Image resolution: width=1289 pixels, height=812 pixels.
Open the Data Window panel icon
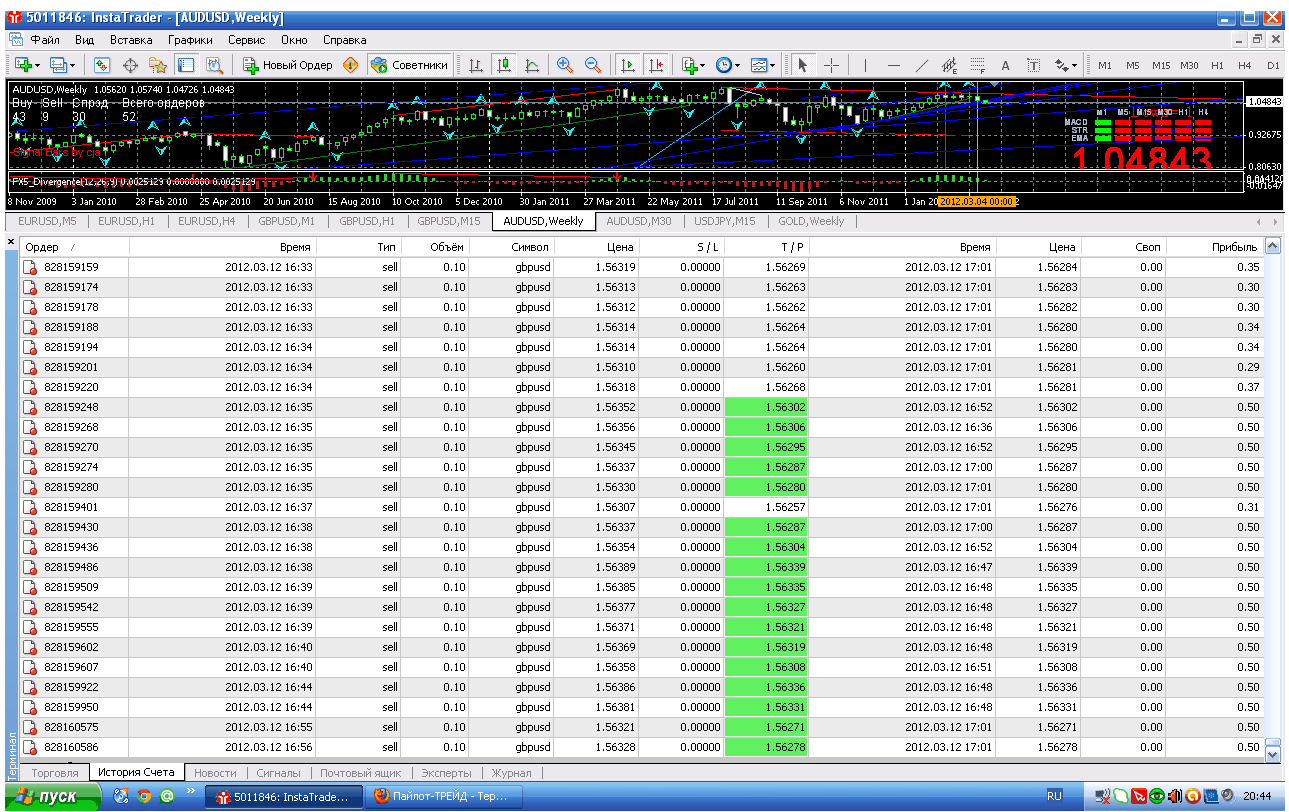pos(130,65)
